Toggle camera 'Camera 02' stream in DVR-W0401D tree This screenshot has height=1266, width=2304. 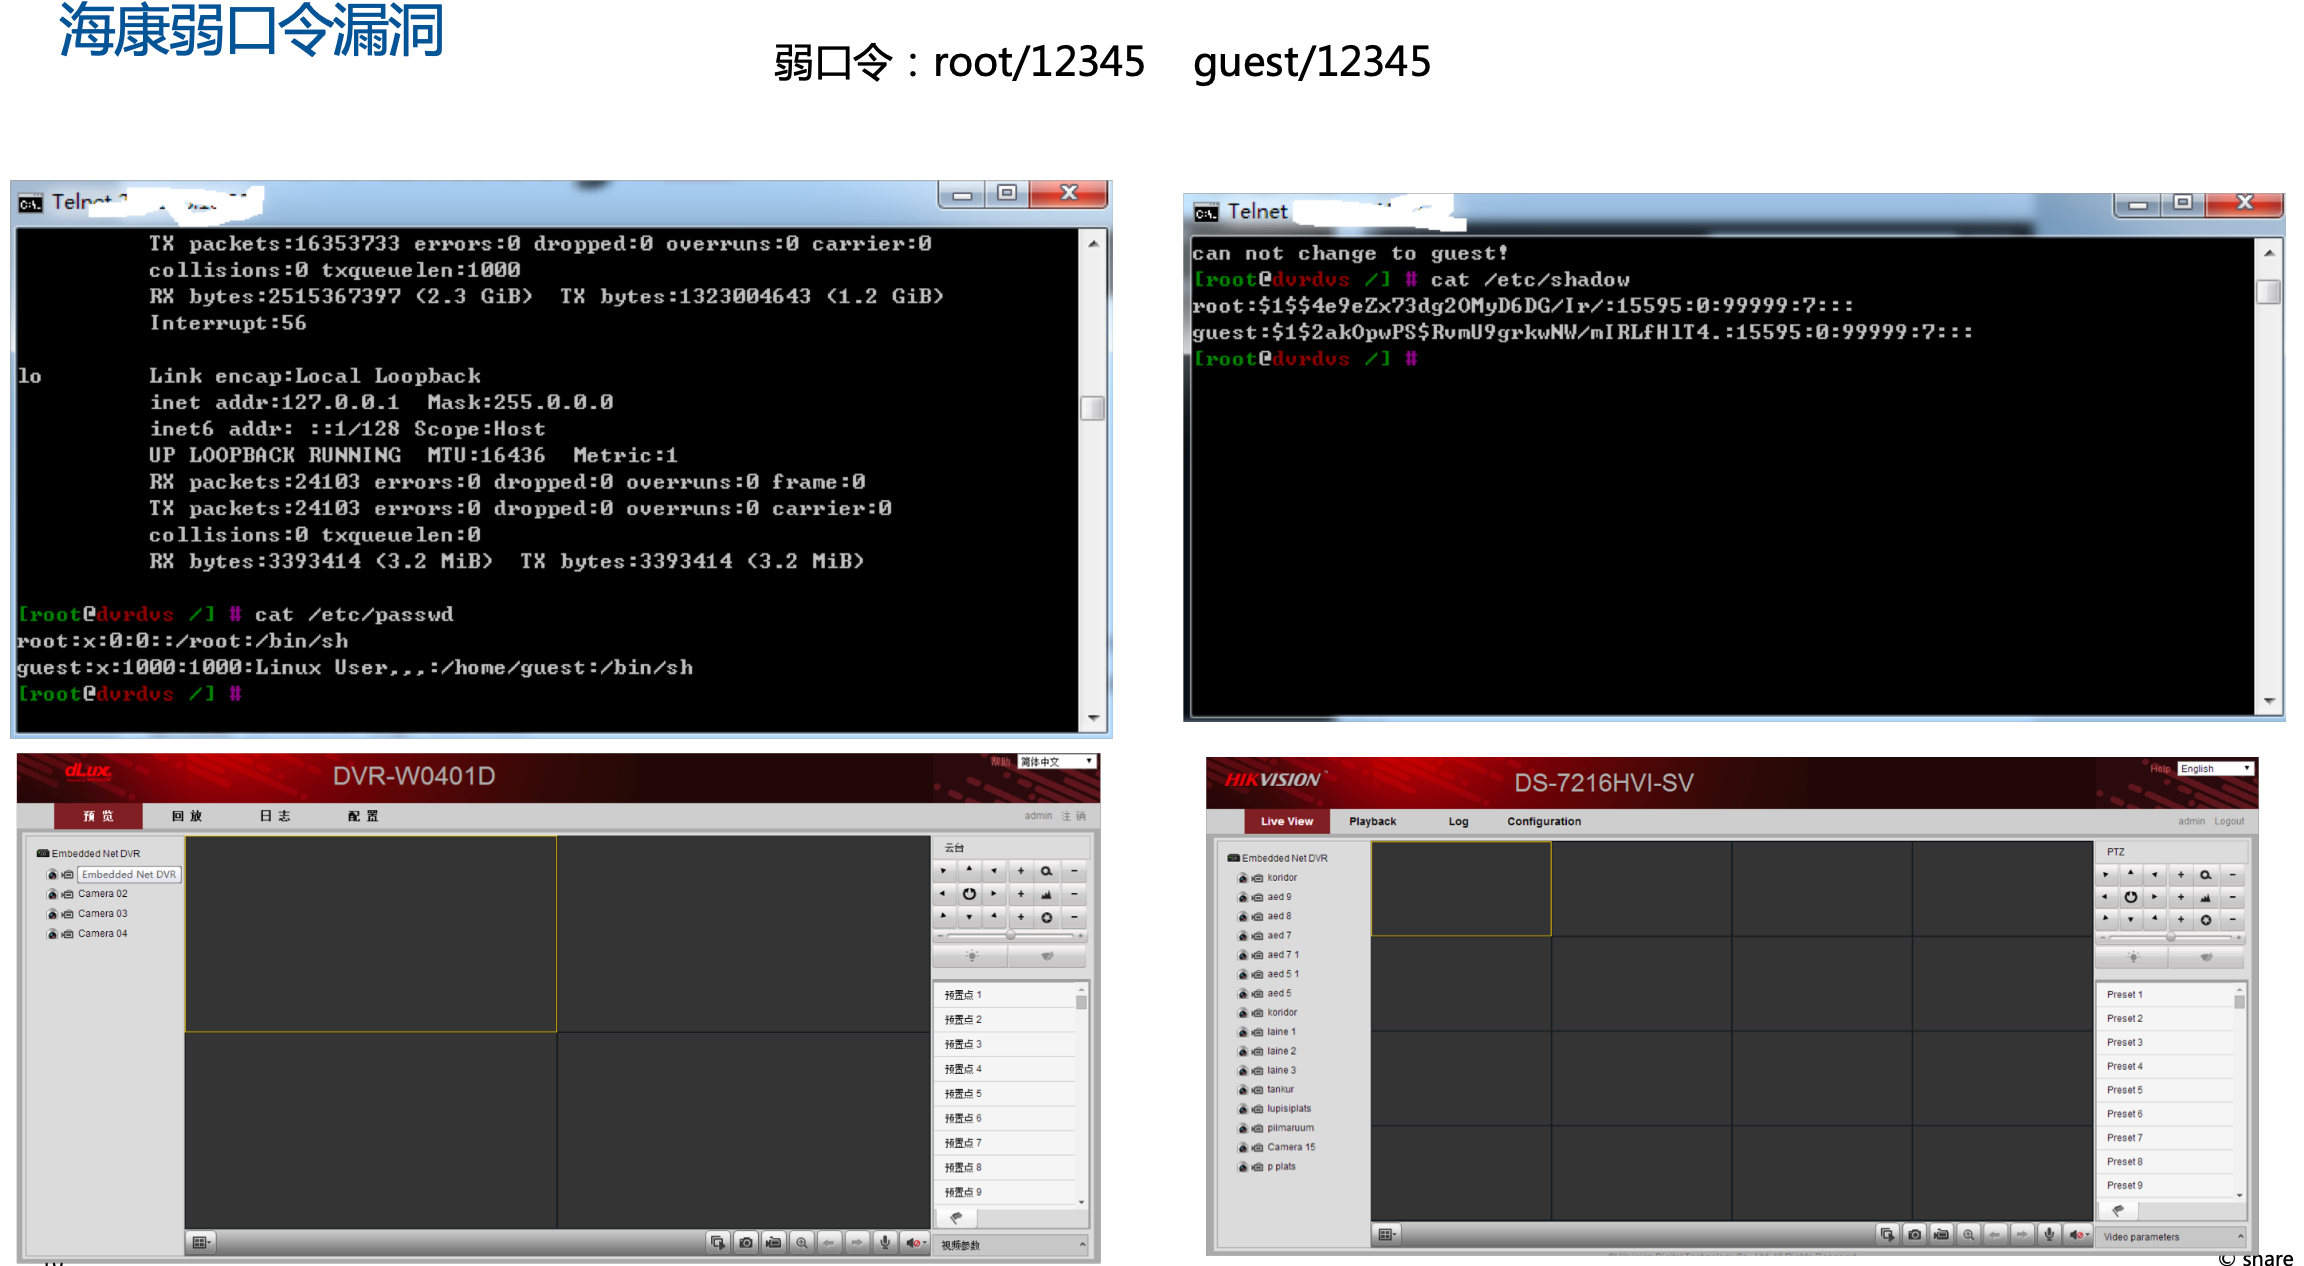coord(52,894)
